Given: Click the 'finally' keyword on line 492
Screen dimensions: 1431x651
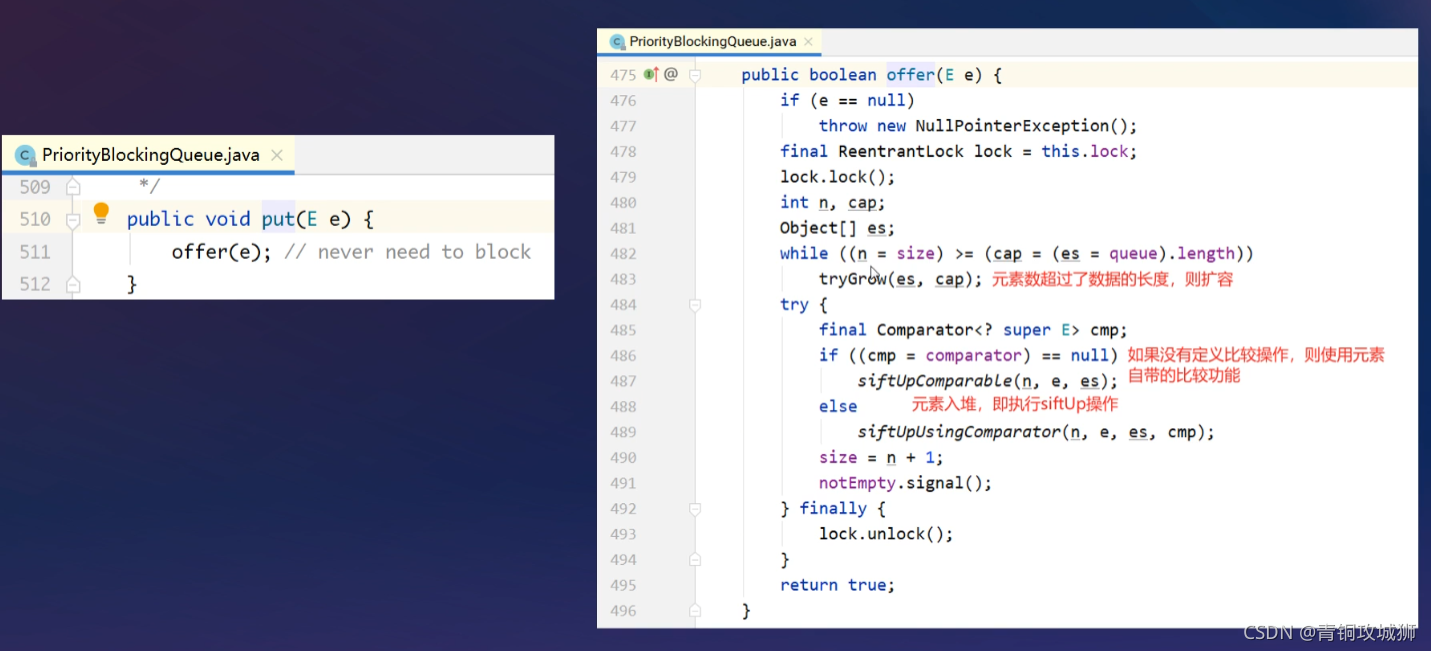Looking at the screenshot, I should [x=833, y=509].
